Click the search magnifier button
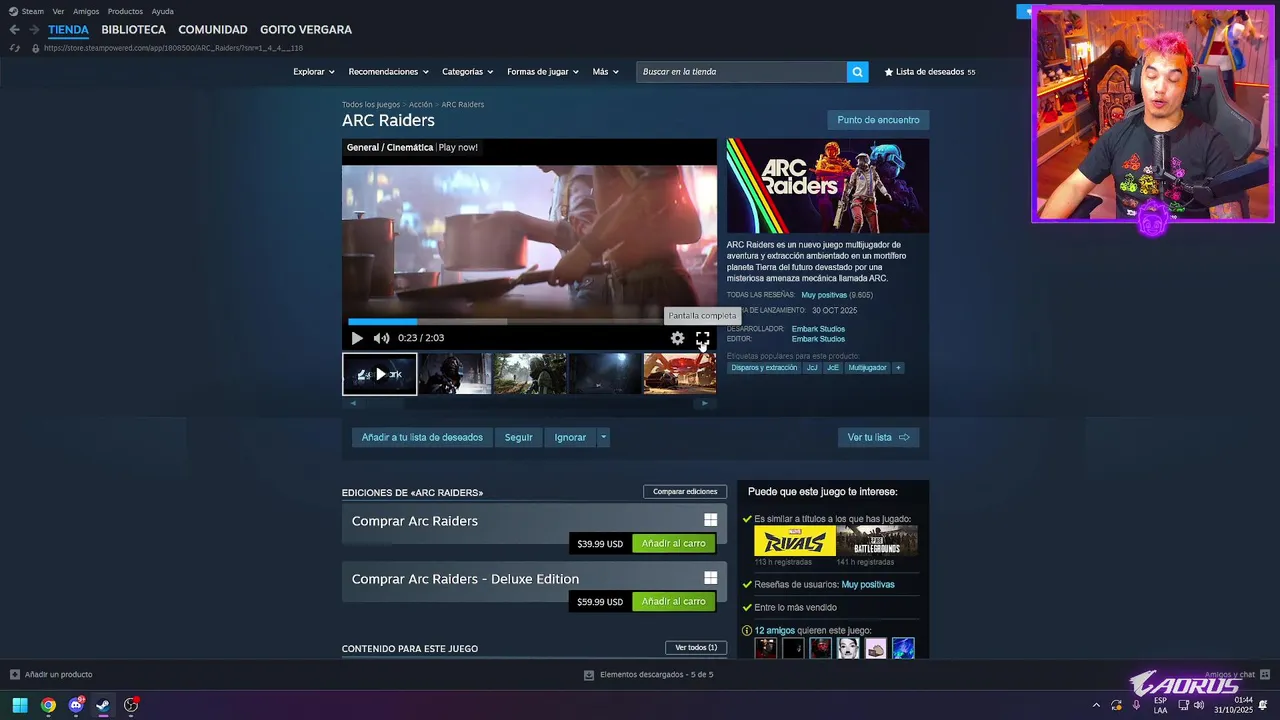This screenshot has width=1280, height=720. tap(857, 72)
